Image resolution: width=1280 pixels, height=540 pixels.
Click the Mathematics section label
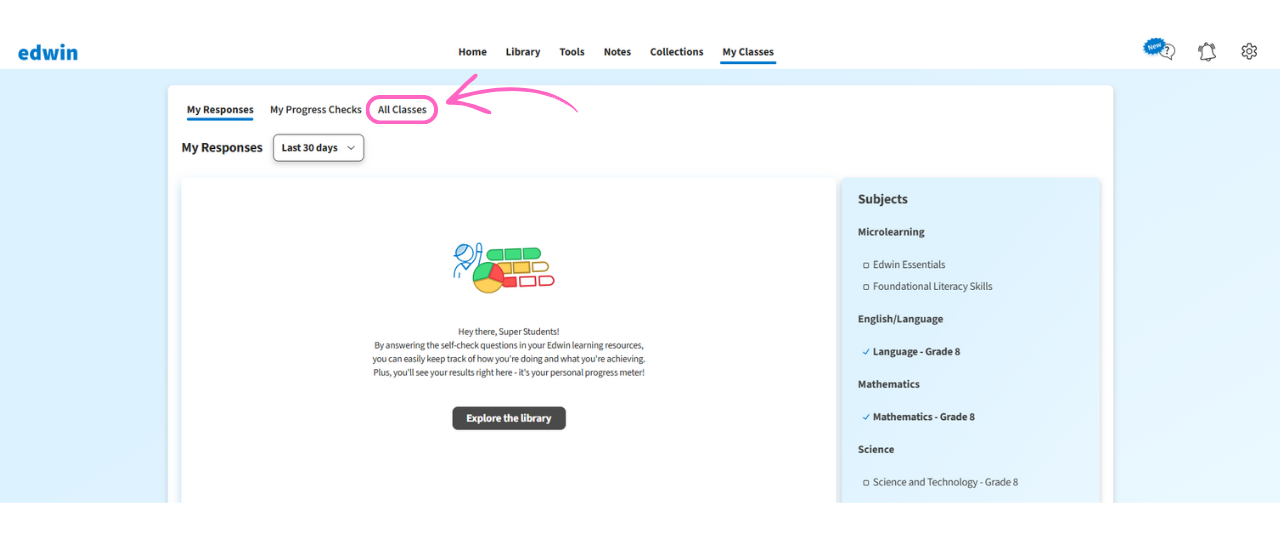tap(889, 384)
